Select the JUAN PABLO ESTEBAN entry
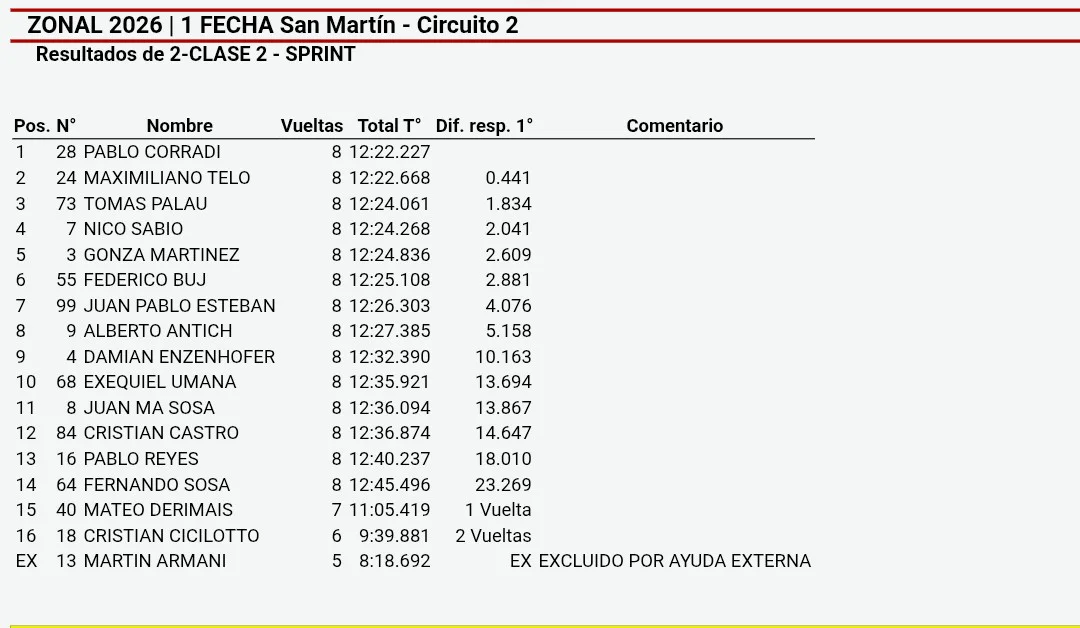This screenshot has width=1080, height=628. point(179,306)
